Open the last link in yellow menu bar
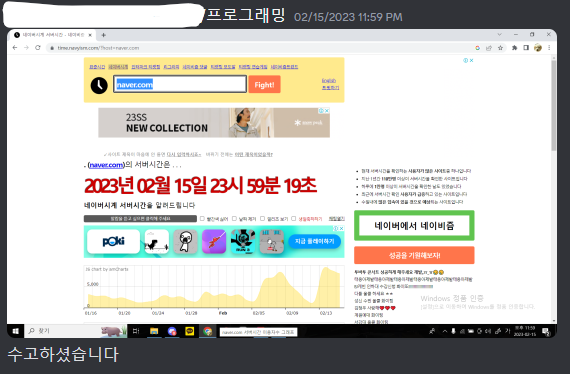The height and width of the screenshot is (374, 570). (x=284, y=67)
